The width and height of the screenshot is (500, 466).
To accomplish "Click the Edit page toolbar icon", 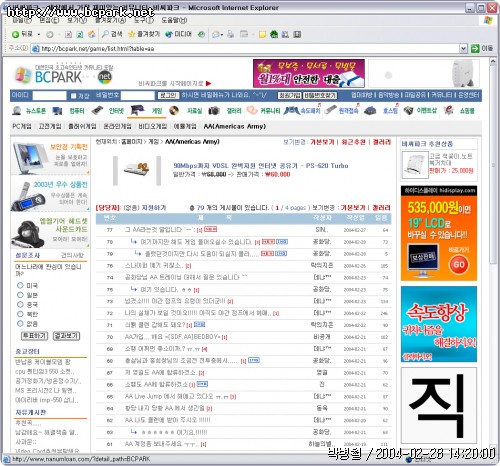I will pyautogui.click(x=244, y=34).
